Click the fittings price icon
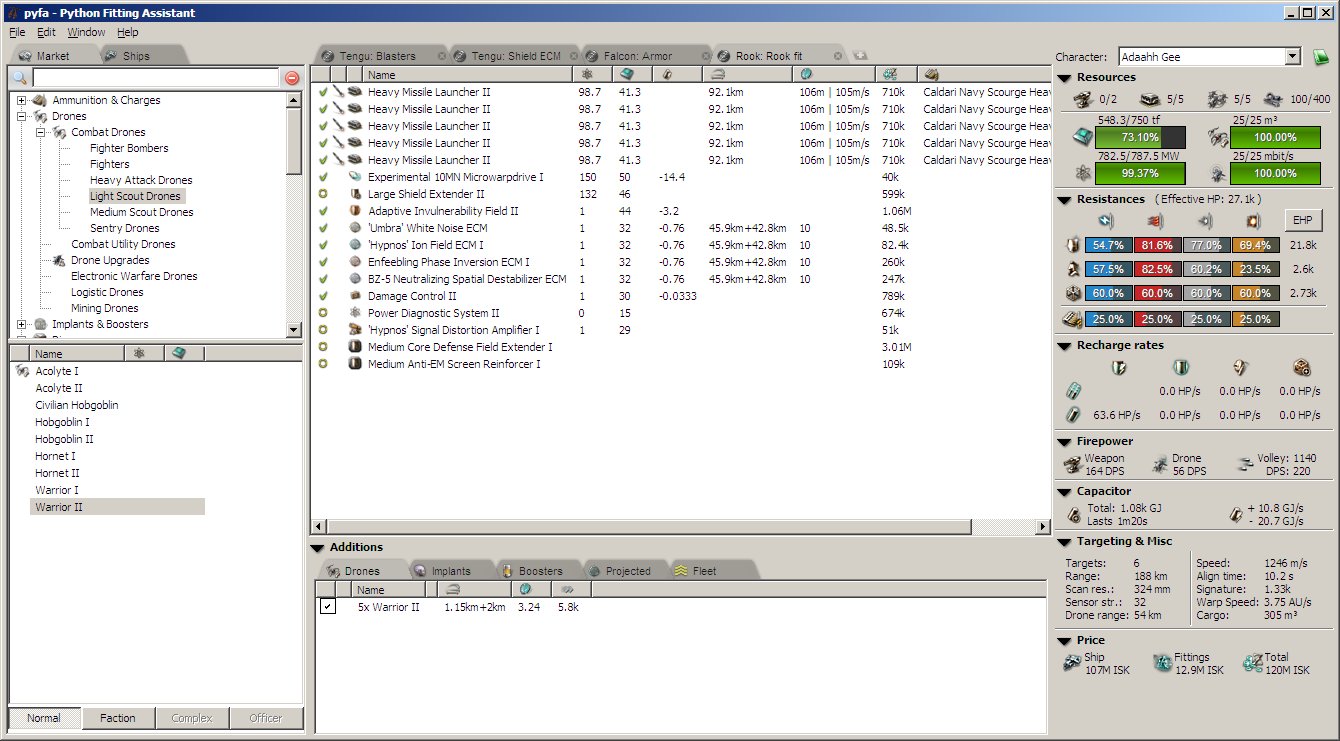 coord(1162,663)
